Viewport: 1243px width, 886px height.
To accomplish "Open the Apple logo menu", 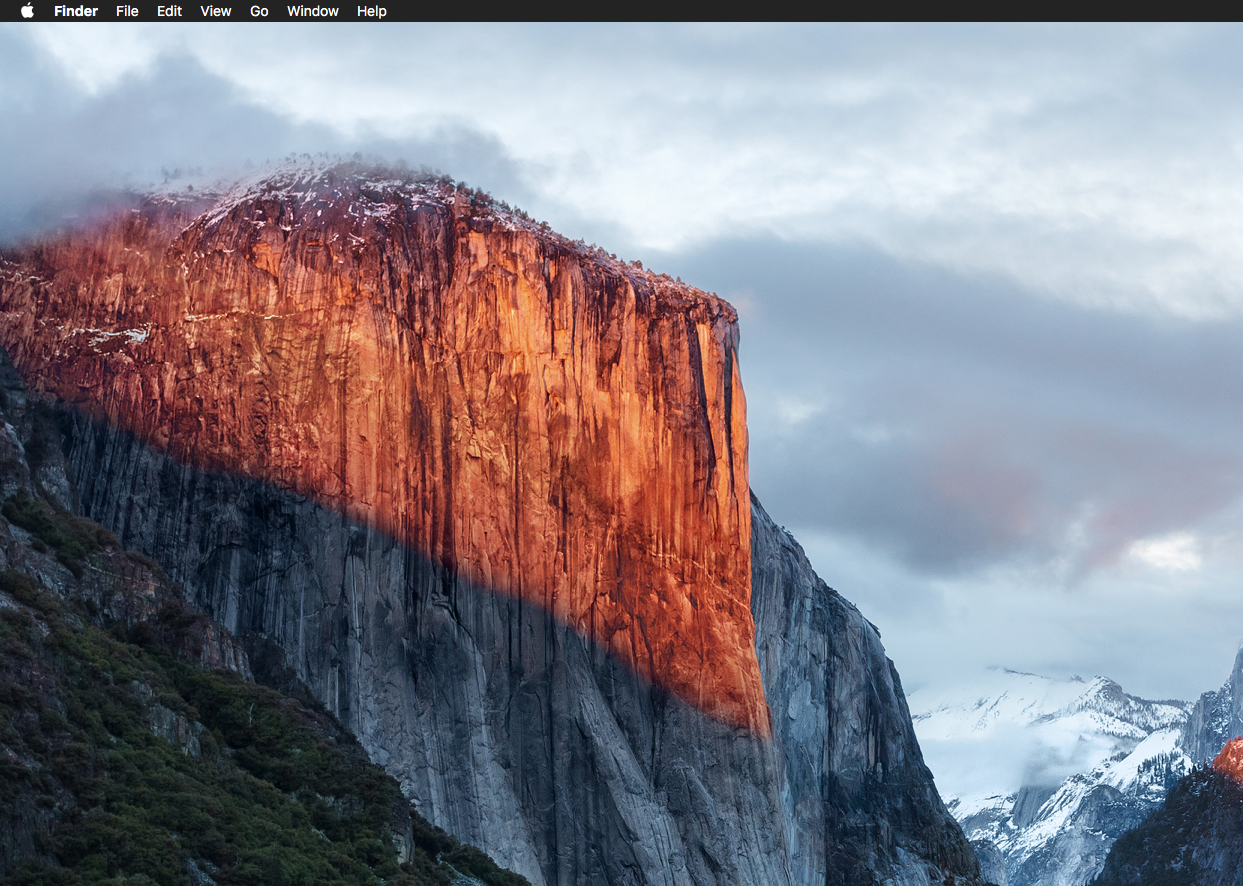I will pyautogui.click(x=27, y=11).
